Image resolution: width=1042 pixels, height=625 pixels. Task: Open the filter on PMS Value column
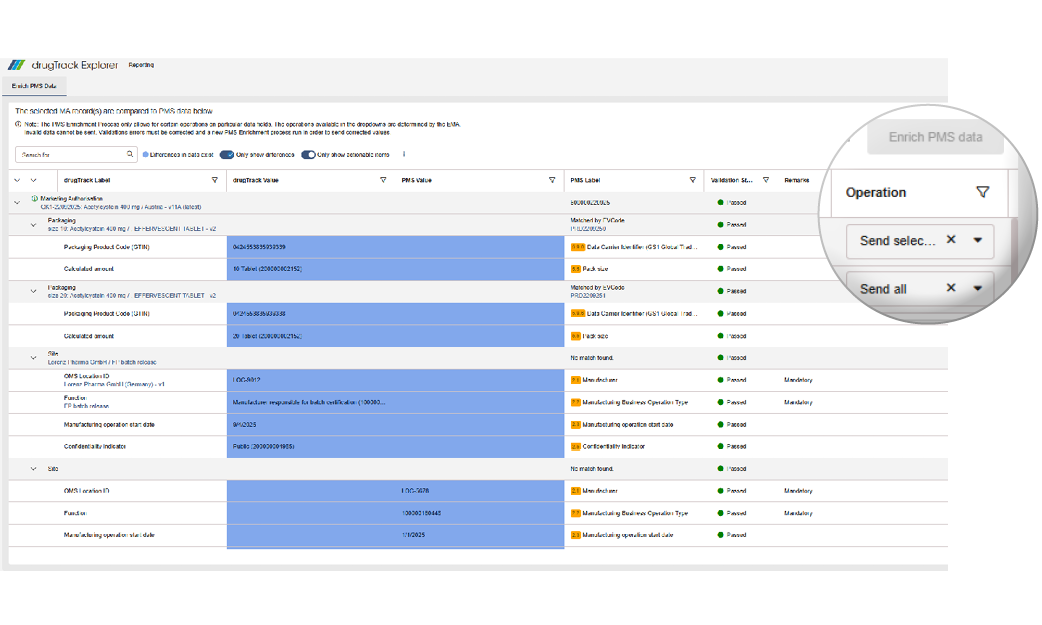pos(552,180)
